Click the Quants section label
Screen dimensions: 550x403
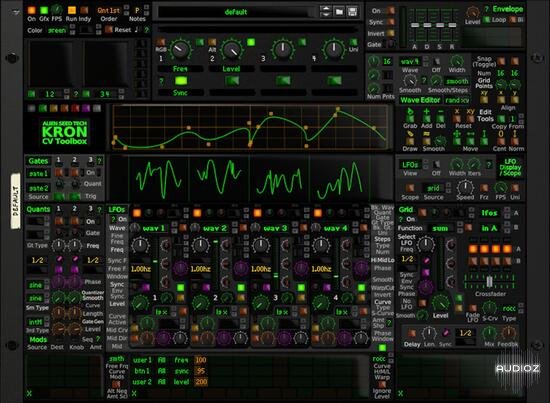pyautogui.click(x=38, y=209)
